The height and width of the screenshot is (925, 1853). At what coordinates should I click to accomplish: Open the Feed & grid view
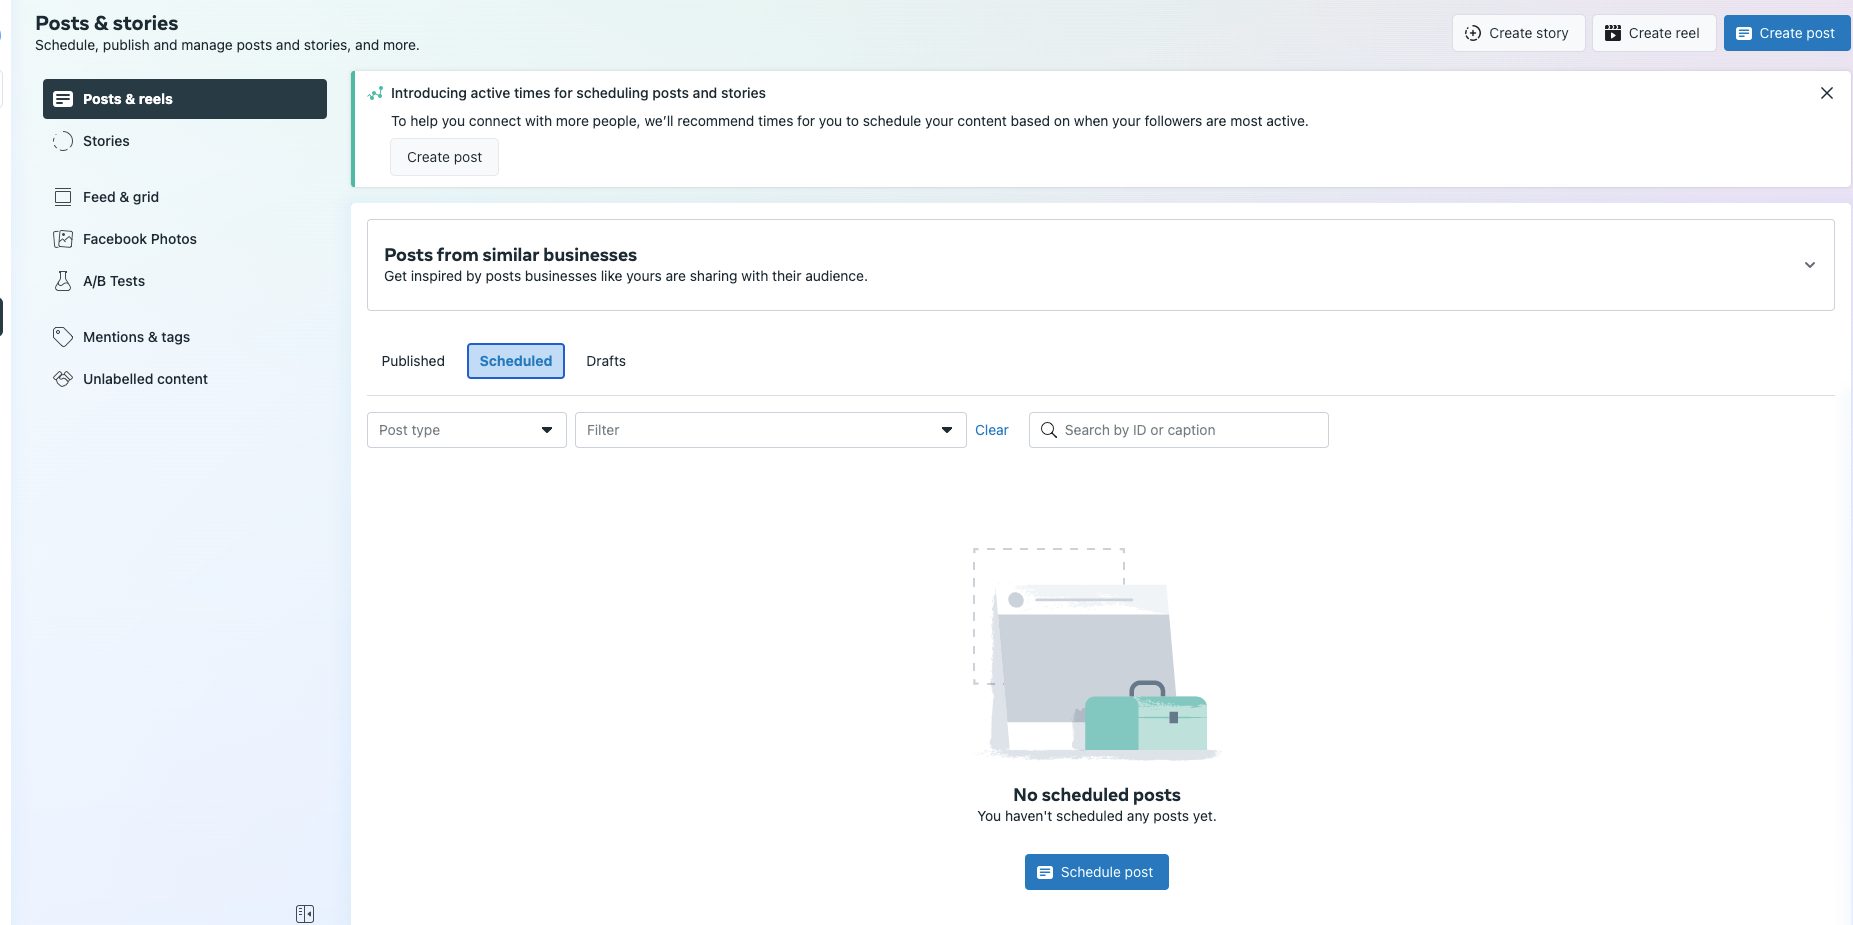point(119,197)
